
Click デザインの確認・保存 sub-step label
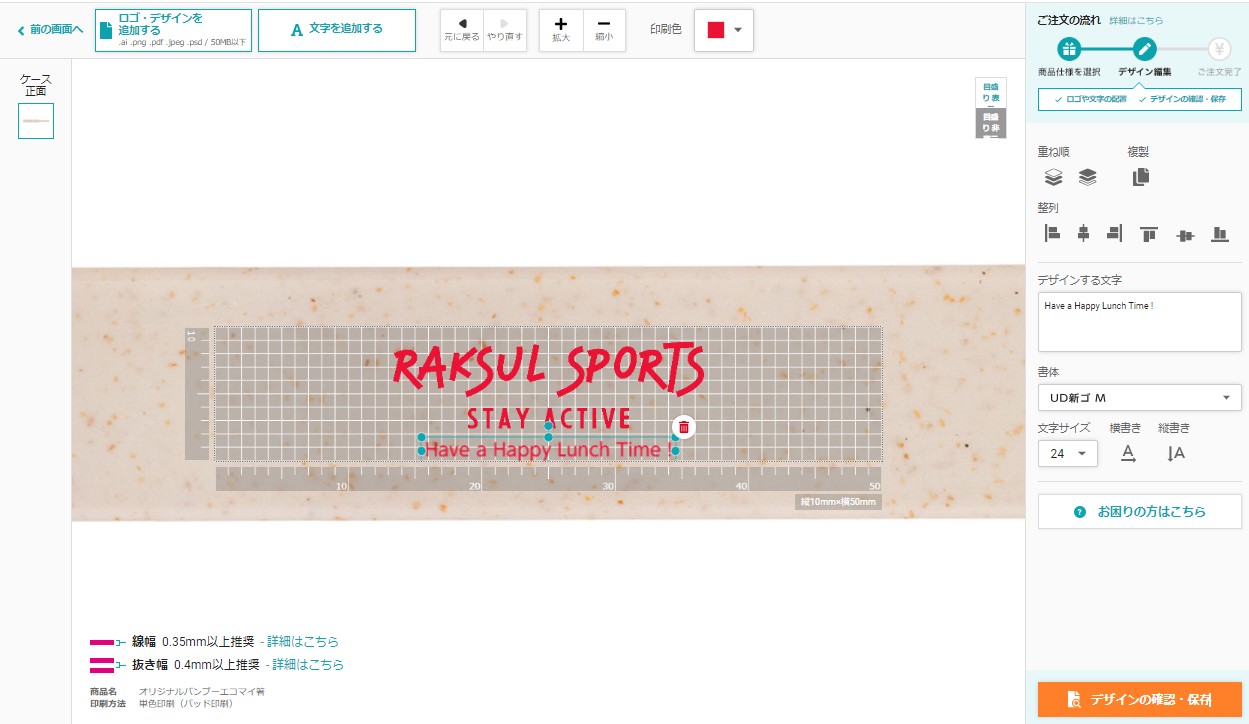coord(1182,99)
